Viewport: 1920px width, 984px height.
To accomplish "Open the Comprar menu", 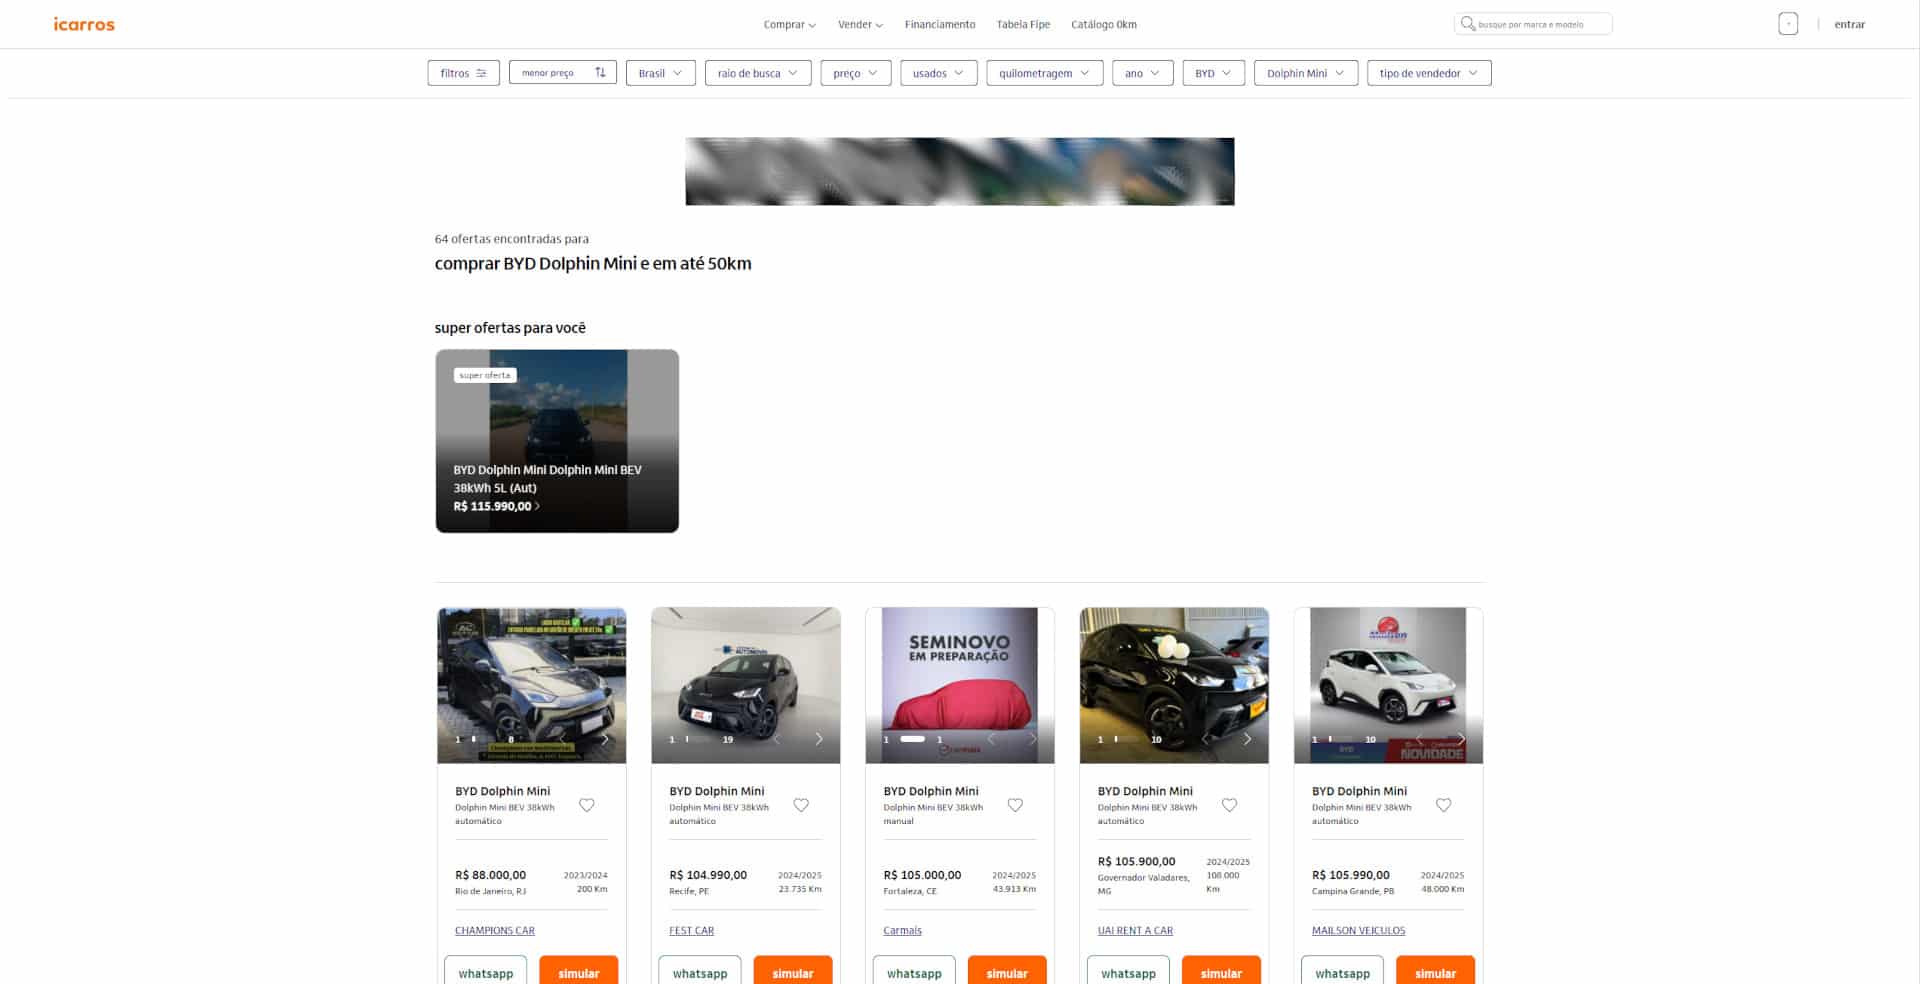I will click(x=789, y=24).
